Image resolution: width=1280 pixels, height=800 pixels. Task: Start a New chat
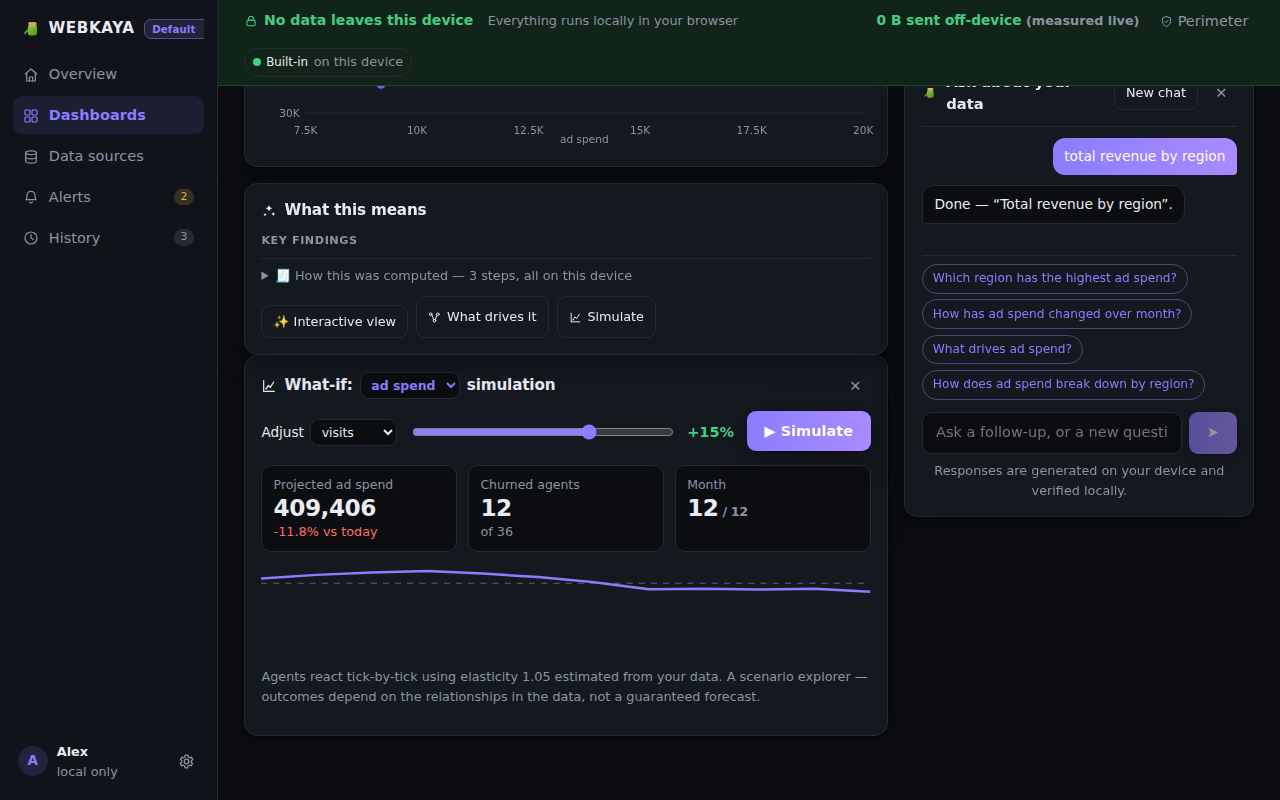point(1155,93)
